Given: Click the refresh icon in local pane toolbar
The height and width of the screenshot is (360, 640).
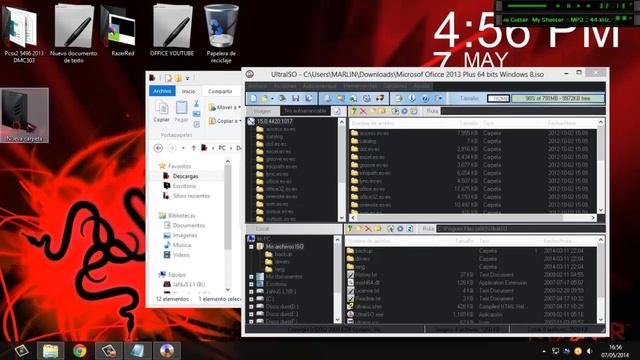Looking at the screenshot, I should click(x=410, y=229).
